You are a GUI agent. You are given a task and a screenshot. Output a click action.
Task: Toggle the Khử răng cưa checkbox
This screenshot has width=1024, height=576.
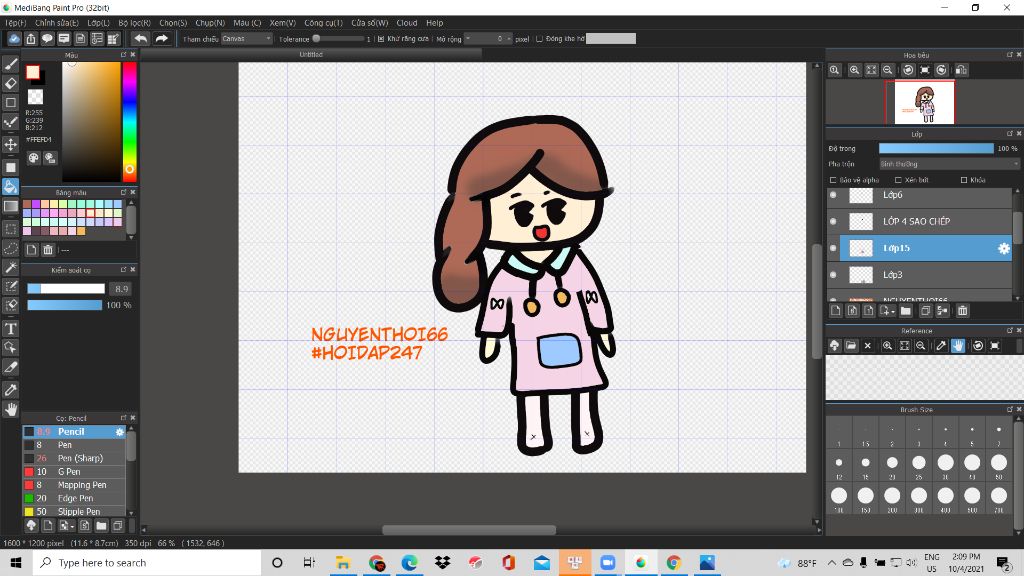[381, 39]
